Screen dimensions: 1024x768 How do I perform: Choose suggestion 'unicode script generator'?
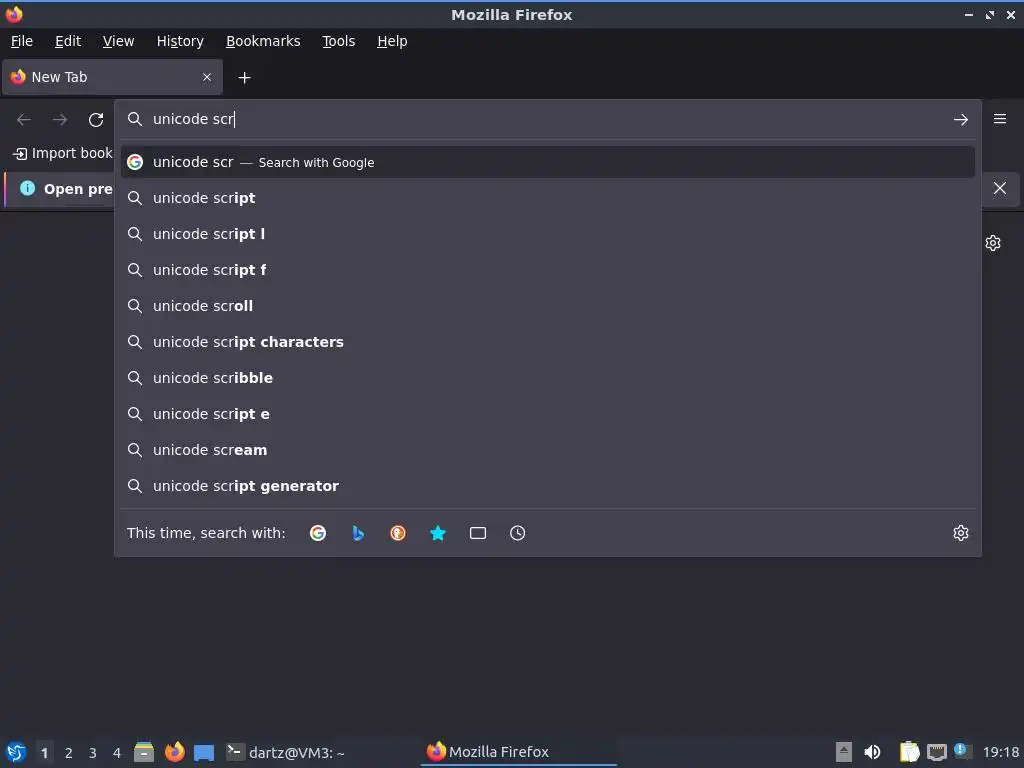point(547,485)
